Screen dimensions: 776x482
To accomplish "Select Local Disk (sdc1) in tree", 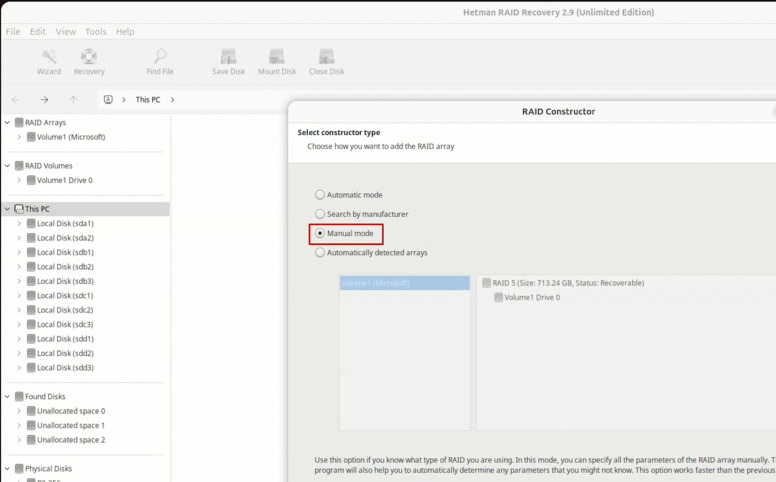I will coord(65,295).
